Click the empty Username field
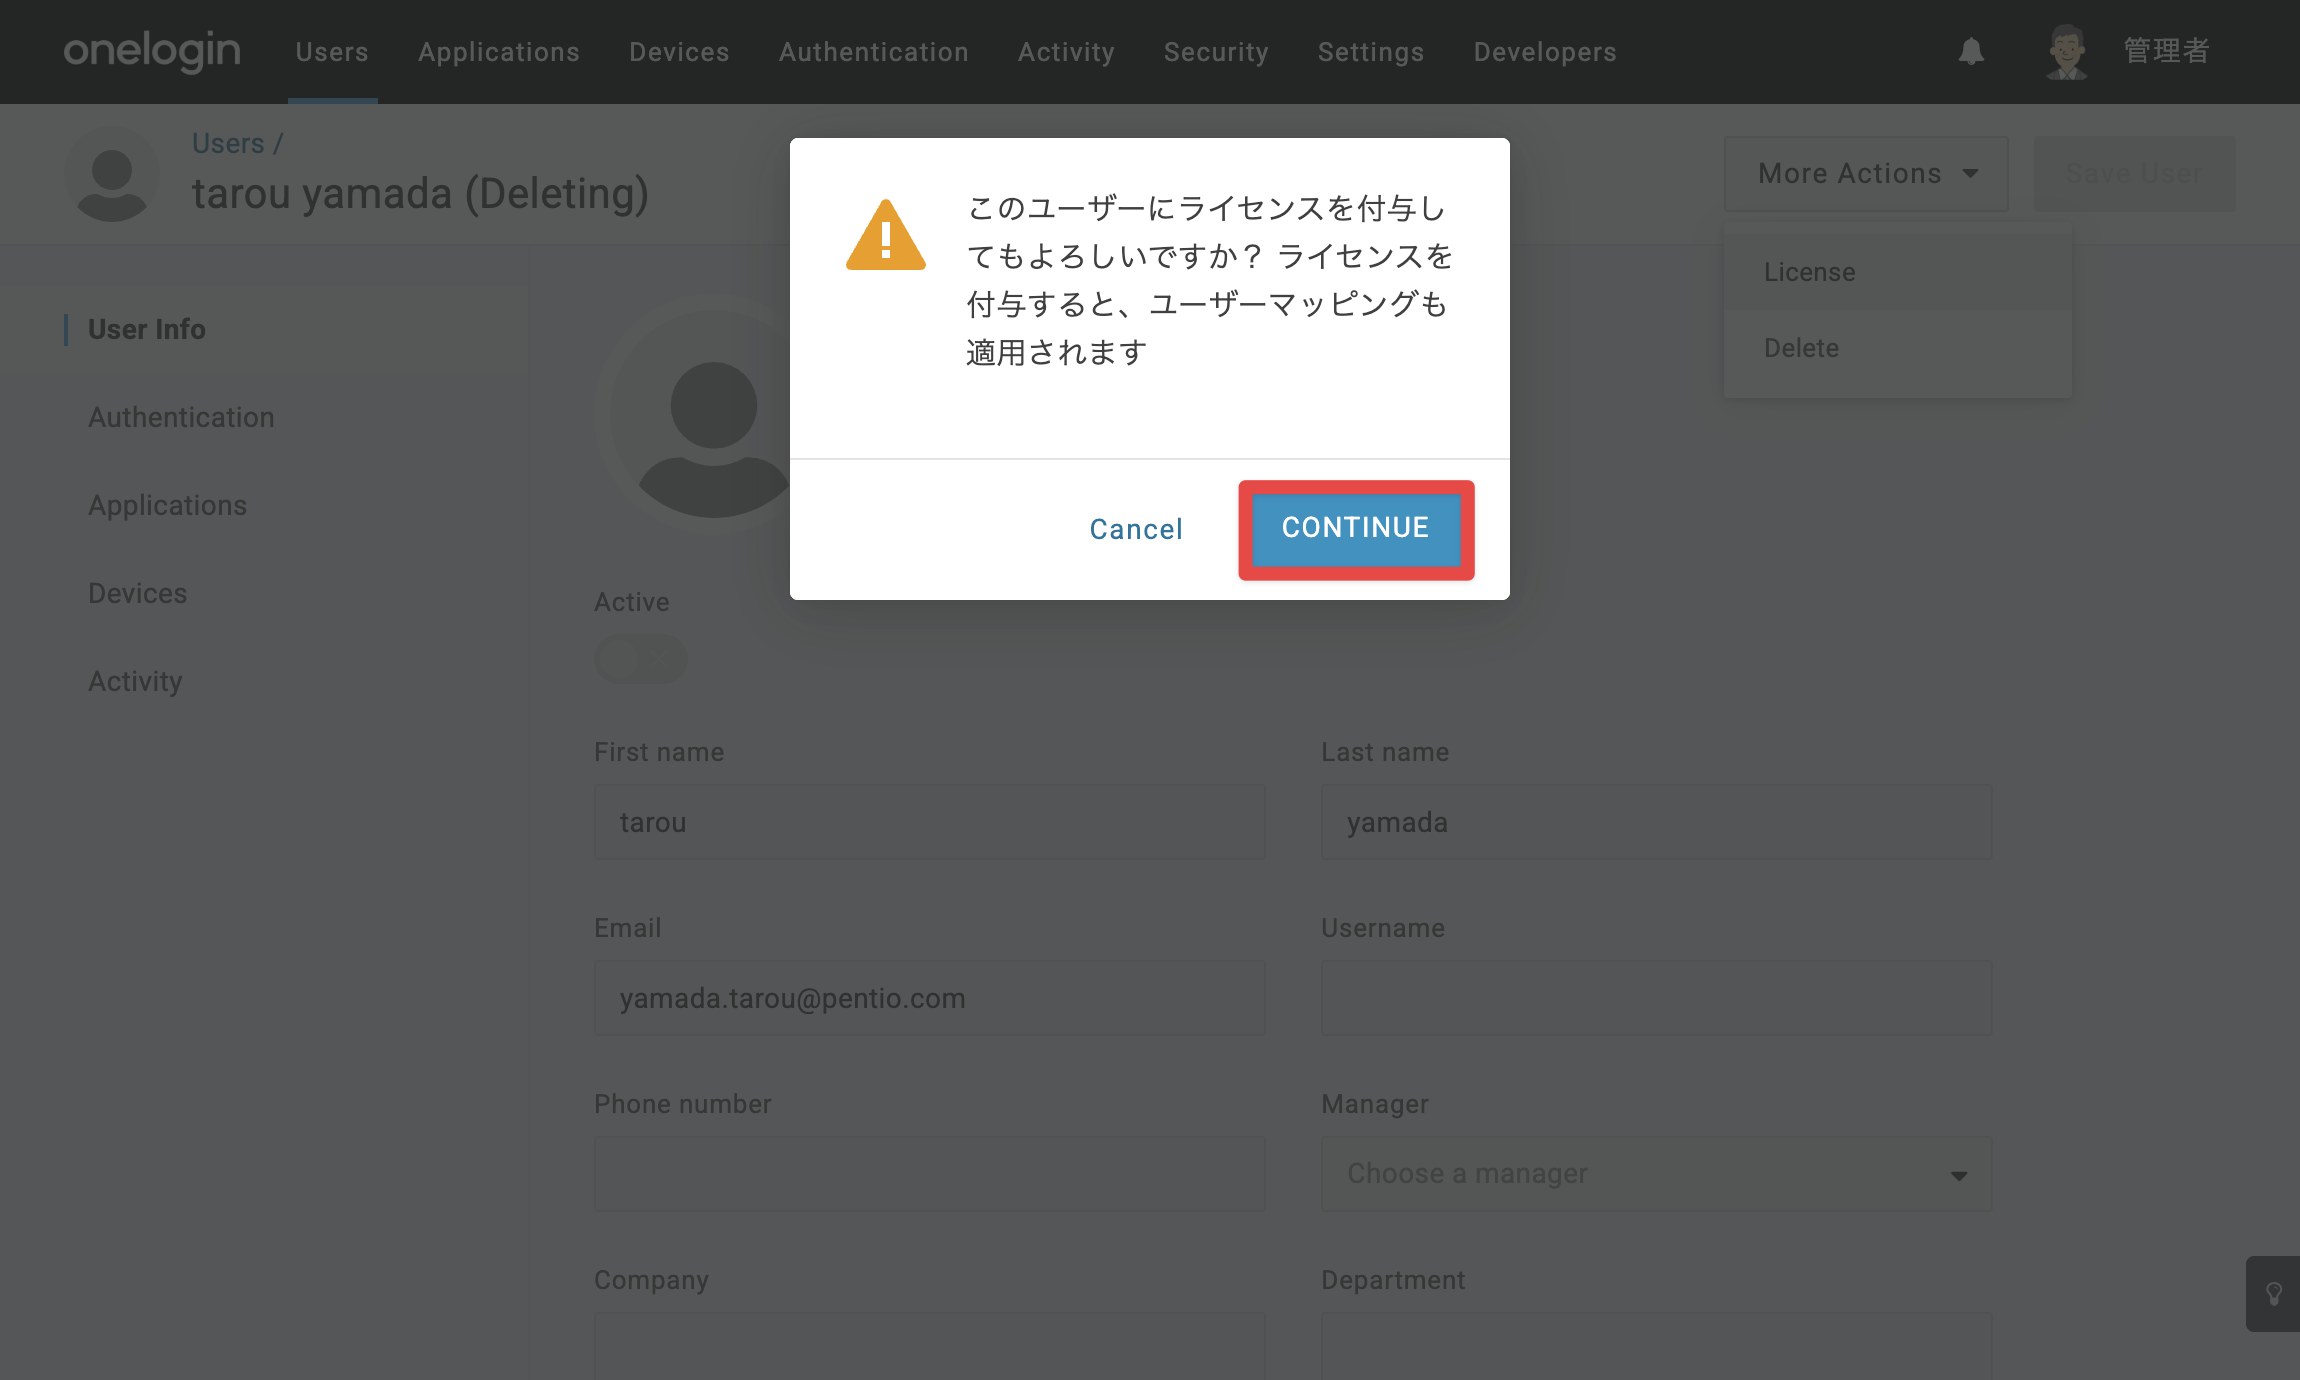This screenshot has height=1380, width=2300. (1657, 998)
